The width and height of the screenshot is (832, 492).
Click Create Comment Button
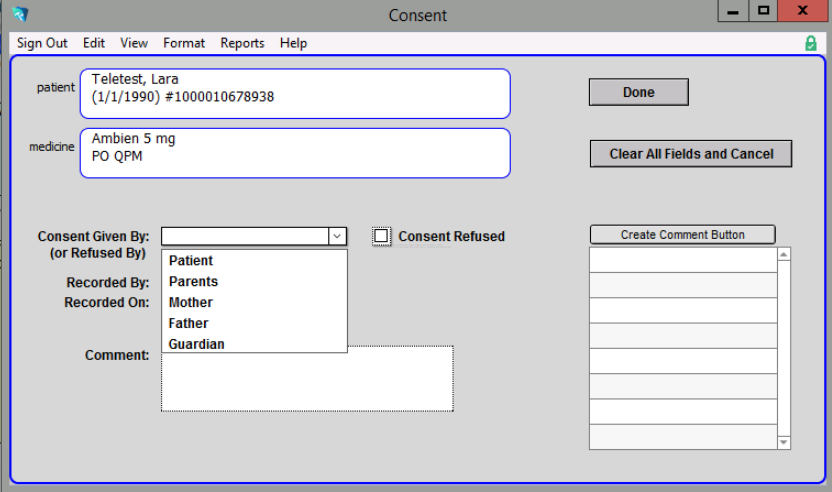point(682,235)
